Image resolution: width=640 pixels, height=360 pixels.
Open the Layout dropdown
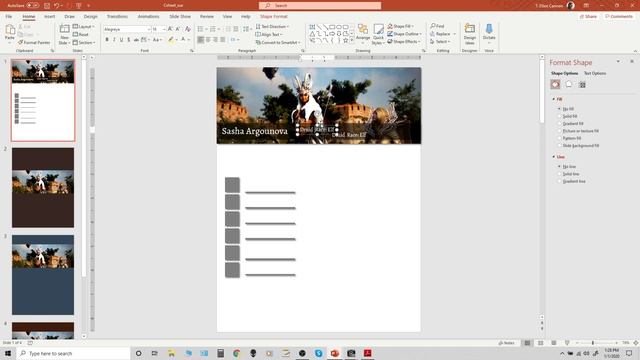[x=84, y=27]
